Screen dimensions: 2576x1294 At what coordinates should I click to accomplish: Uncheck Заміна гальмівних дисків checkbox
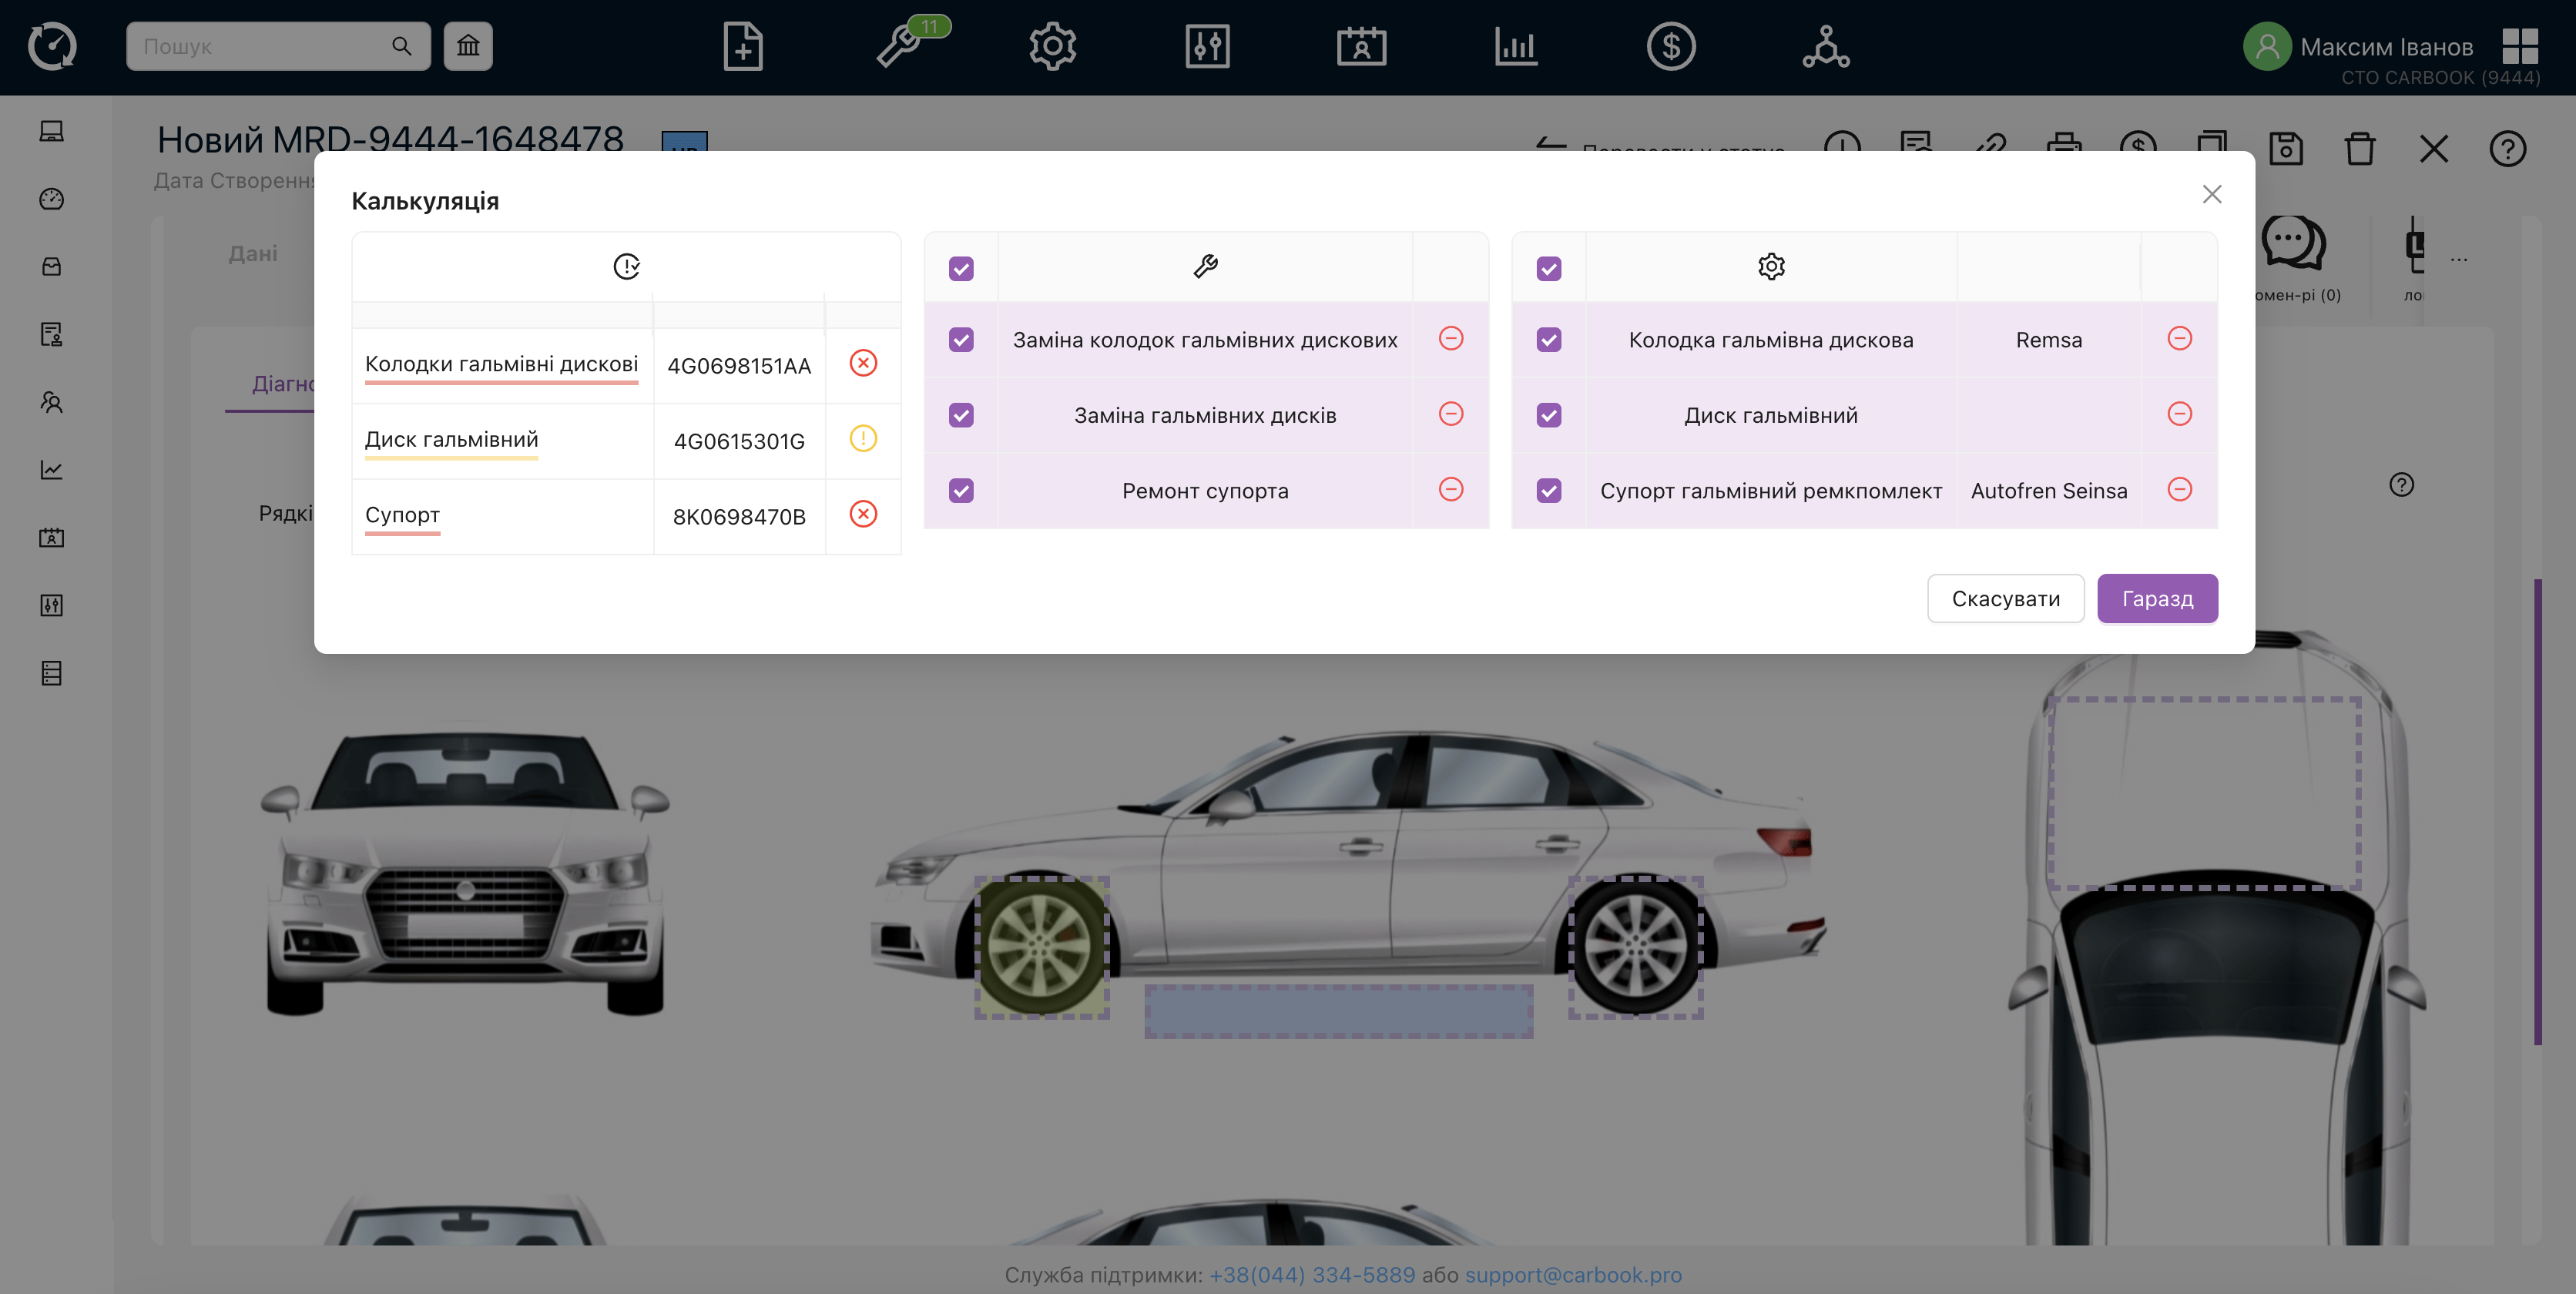(x=961, y=415)
